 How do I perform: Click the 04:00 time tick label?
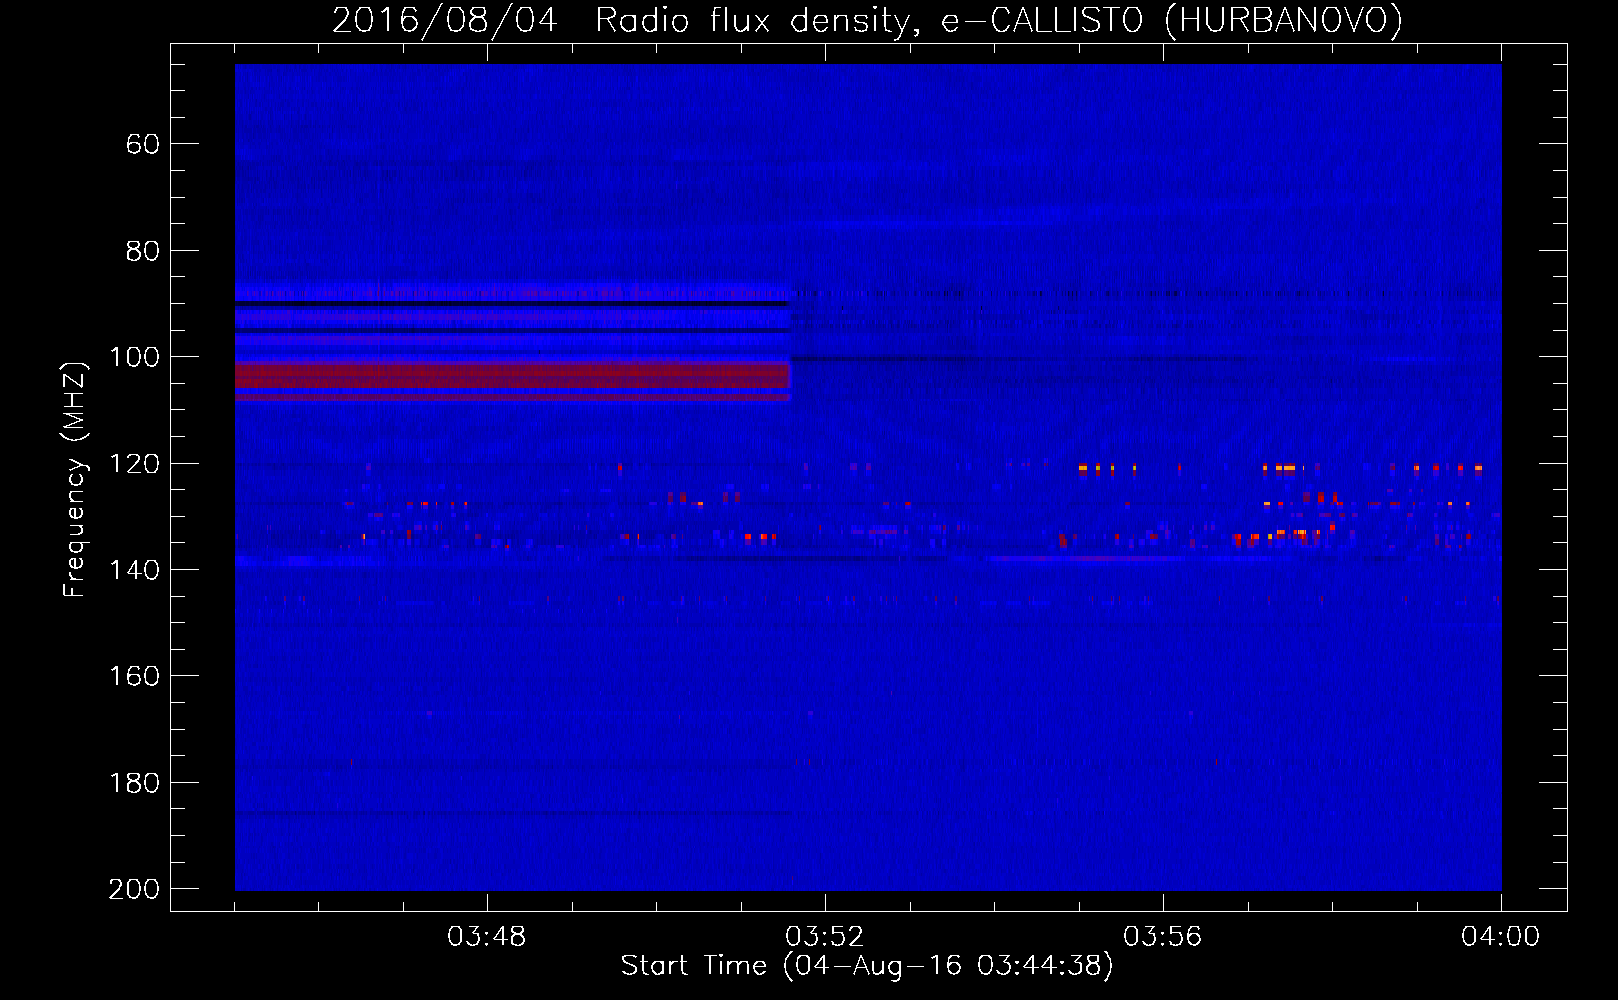[1501, 937]
